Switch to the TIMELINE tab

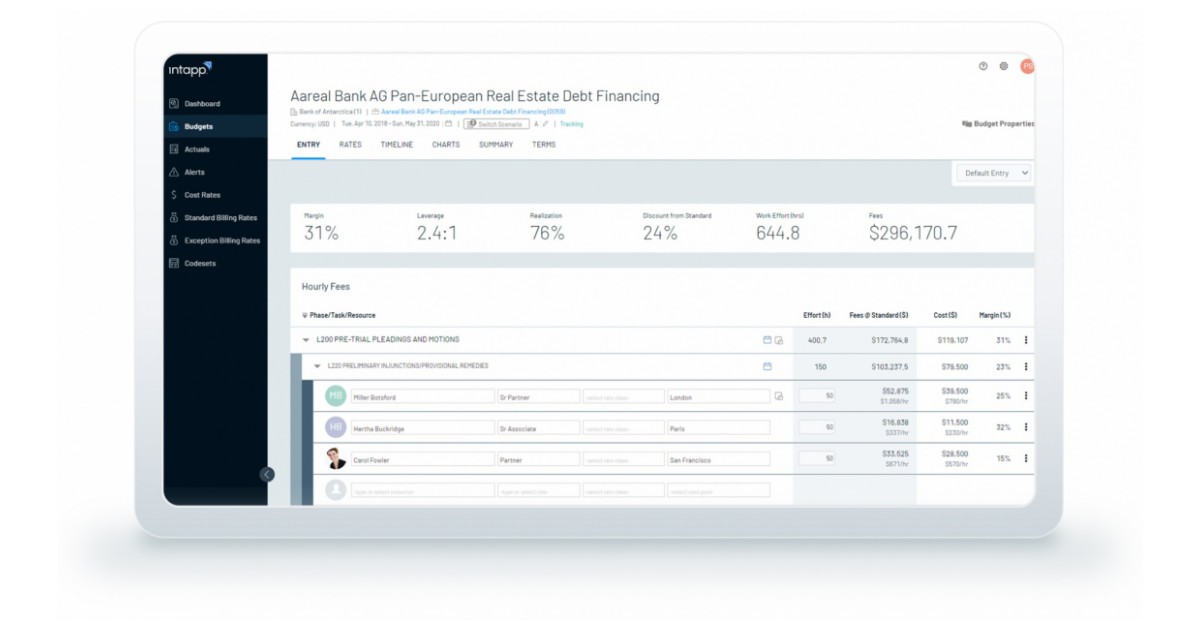(397, 145)
